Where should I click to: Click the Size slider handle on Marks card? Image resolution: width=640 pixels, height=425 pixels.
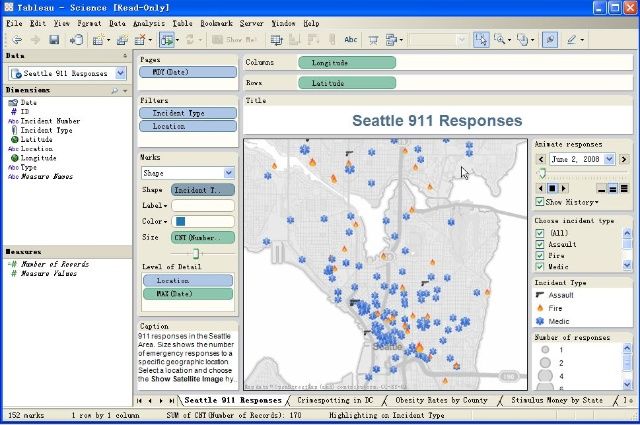click(196, 254)
